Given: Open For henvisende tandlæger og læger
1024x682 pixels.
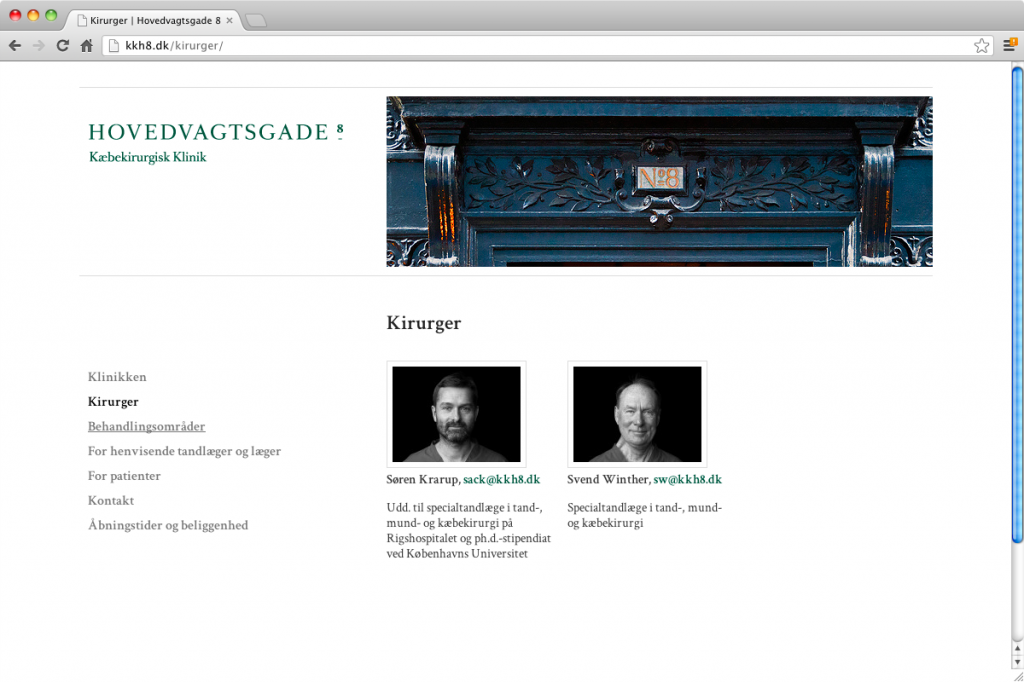Looking at the screenshot, I should pyautogui.click(x=184, y=451).
